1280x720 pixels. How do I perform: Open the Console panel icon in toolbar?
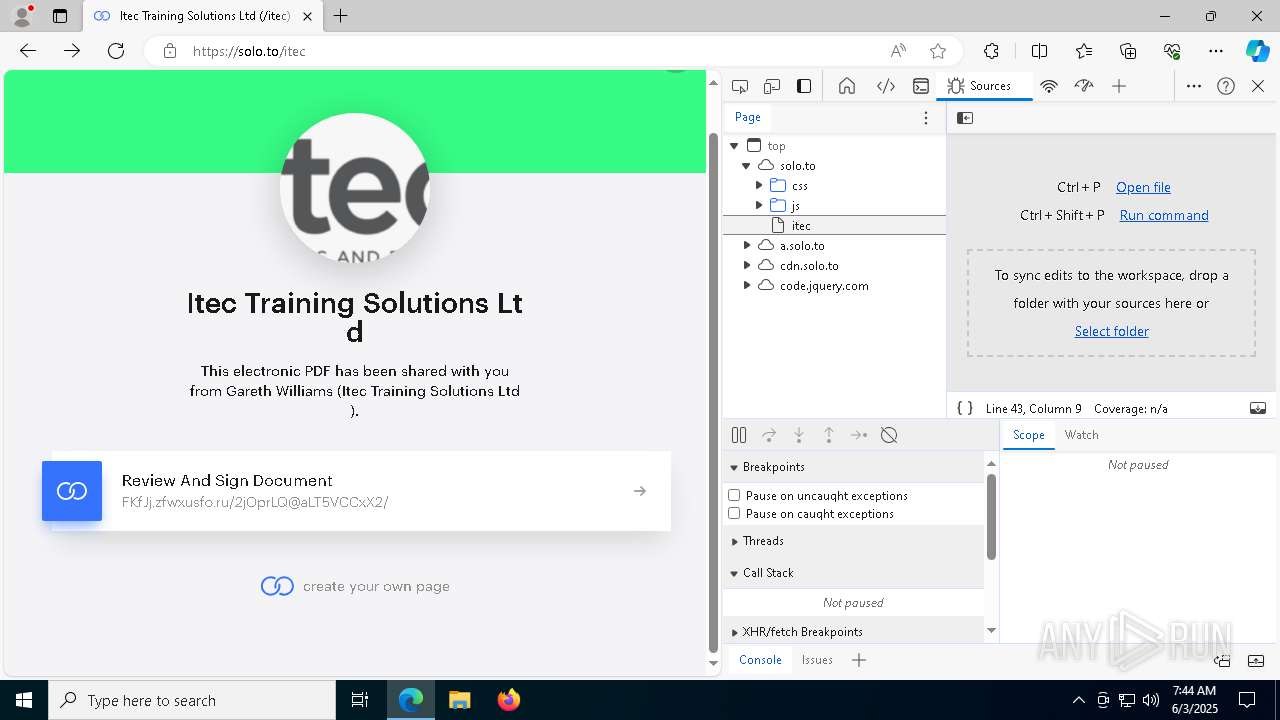[x=921, y=86]
